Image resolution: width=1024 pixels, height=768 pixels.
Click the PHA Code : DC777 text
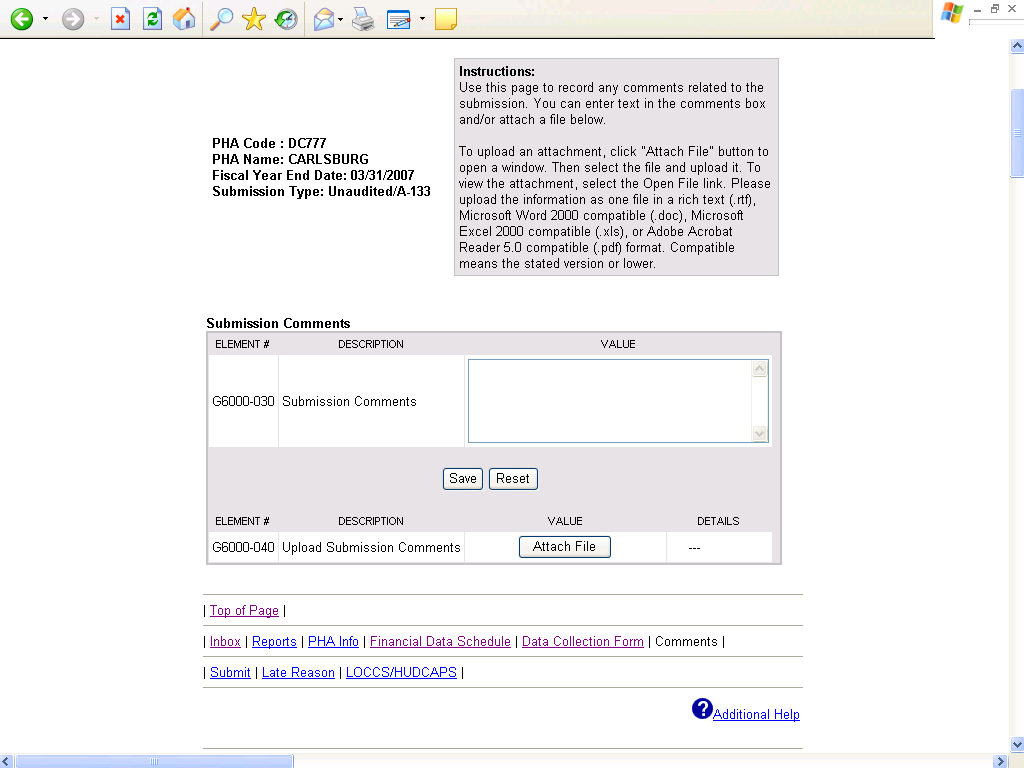(x=269, y=143)
